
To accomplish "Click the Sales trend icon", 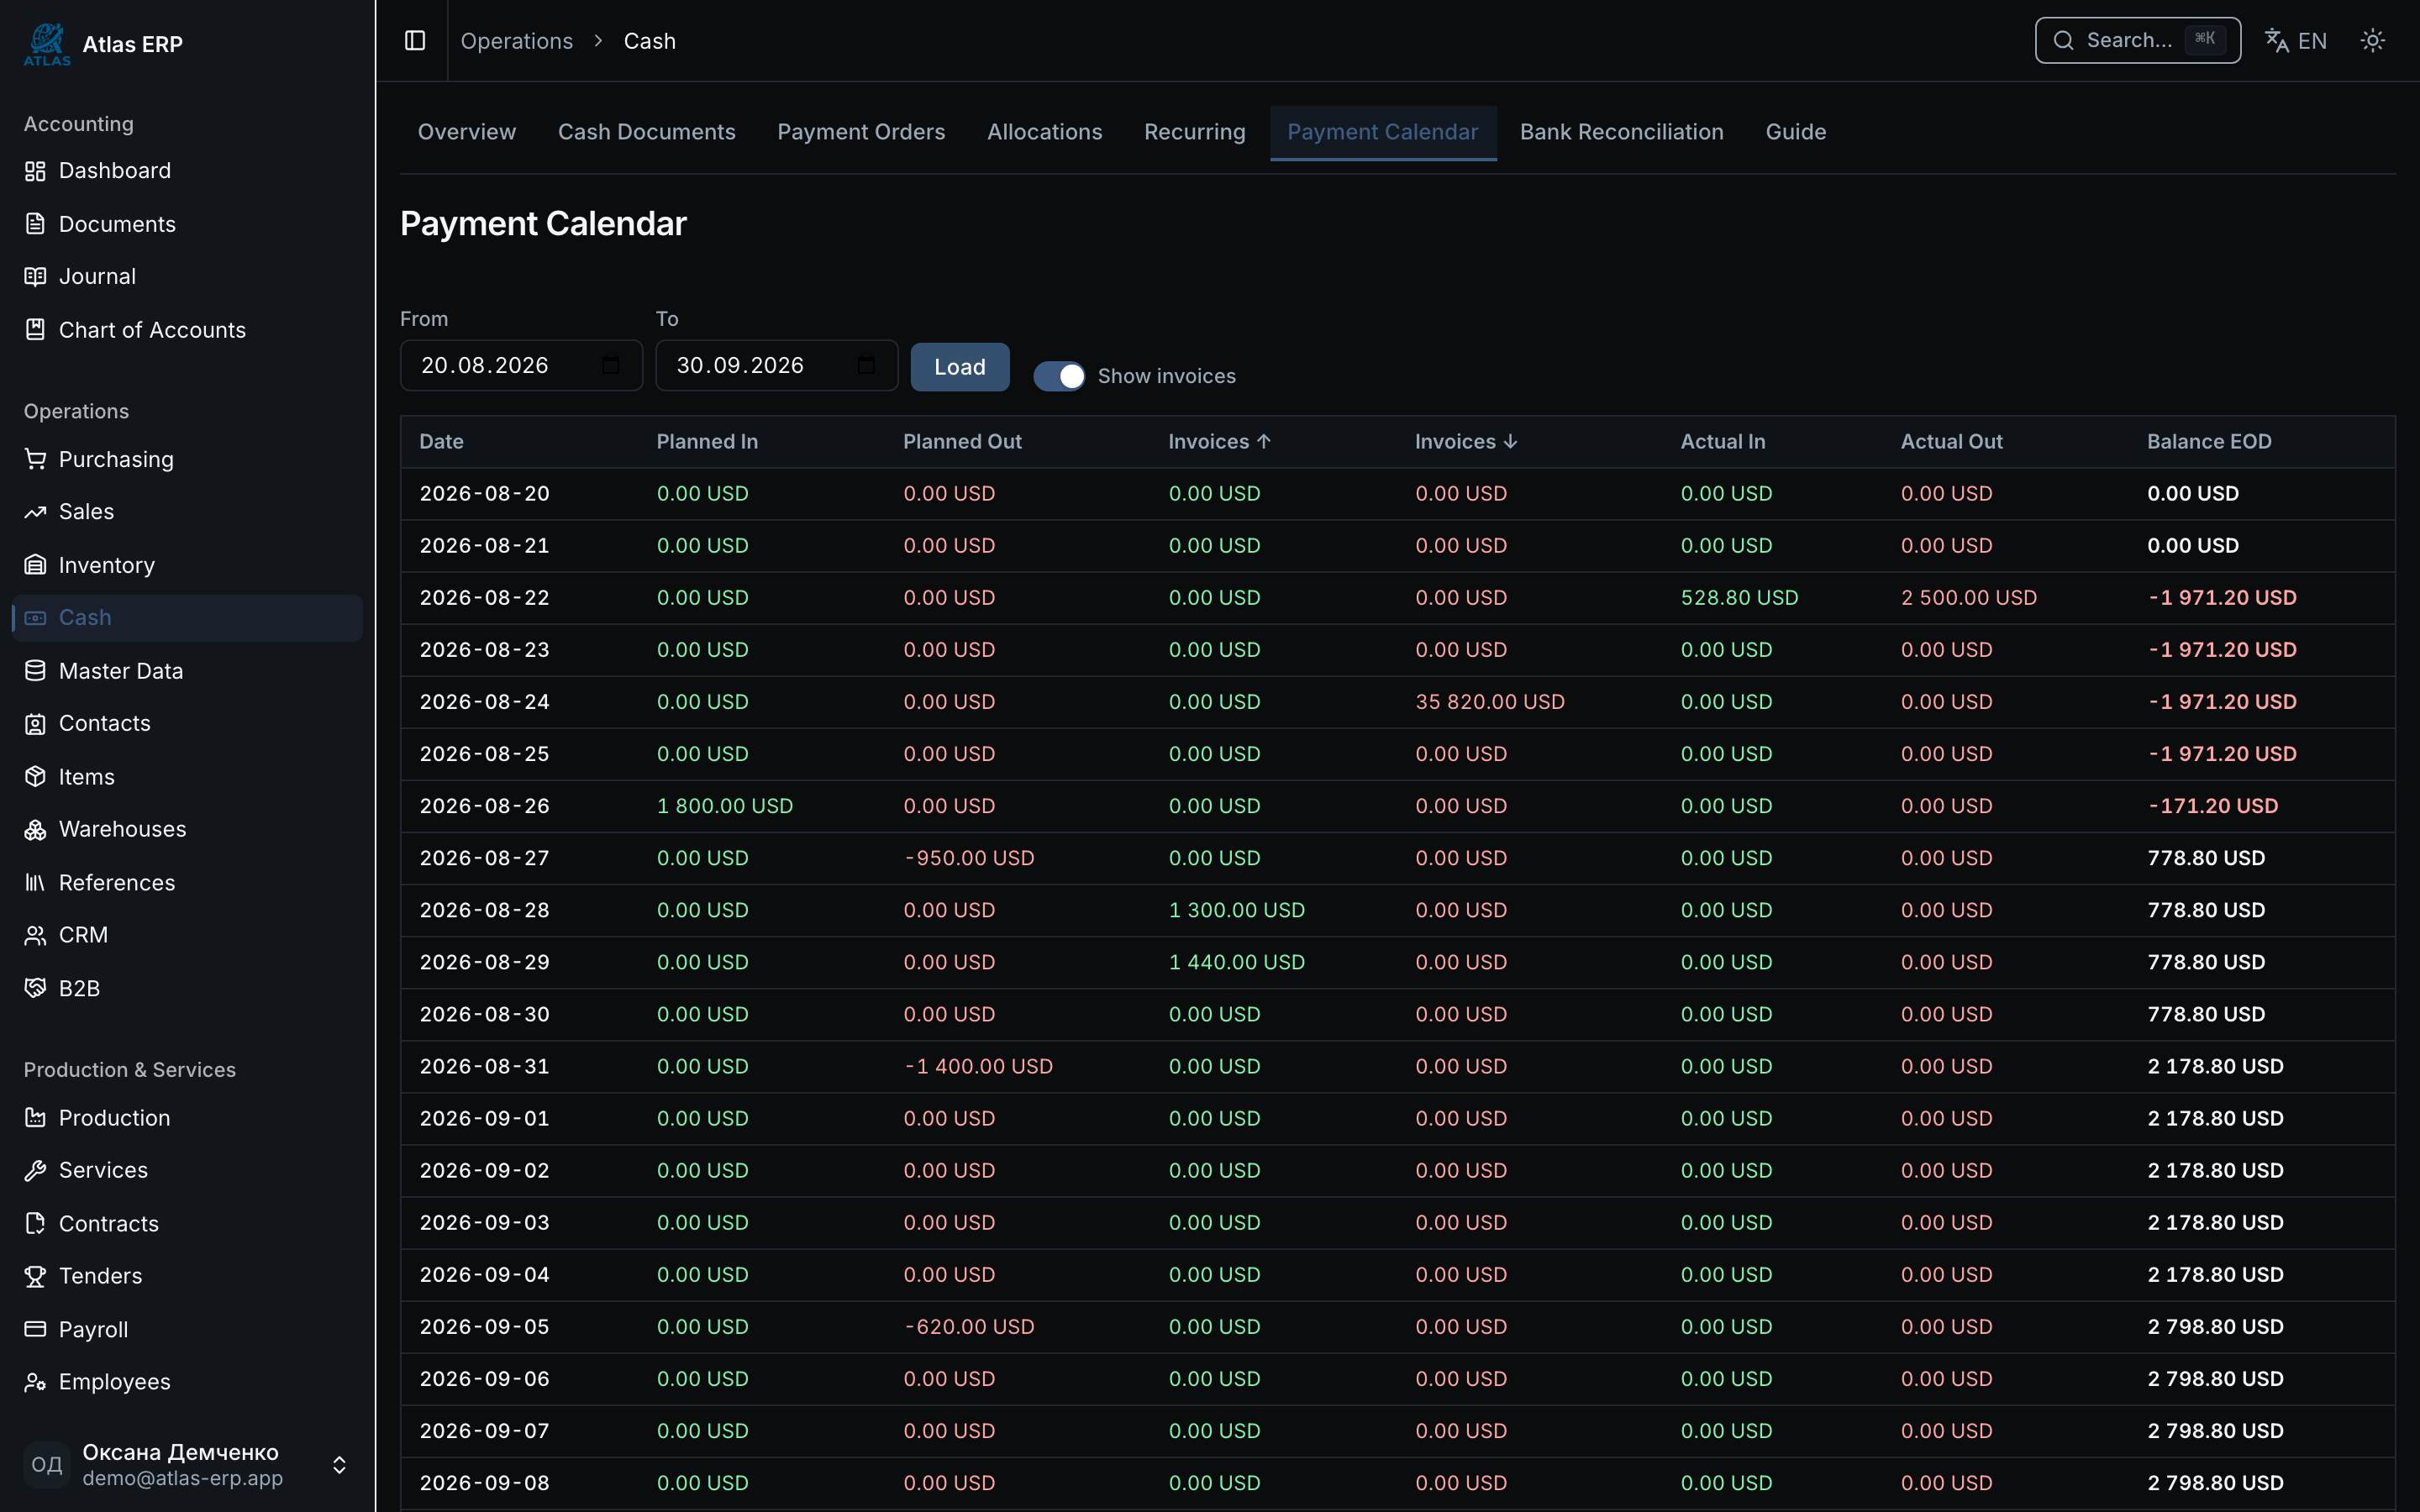I will click(35, 512).
